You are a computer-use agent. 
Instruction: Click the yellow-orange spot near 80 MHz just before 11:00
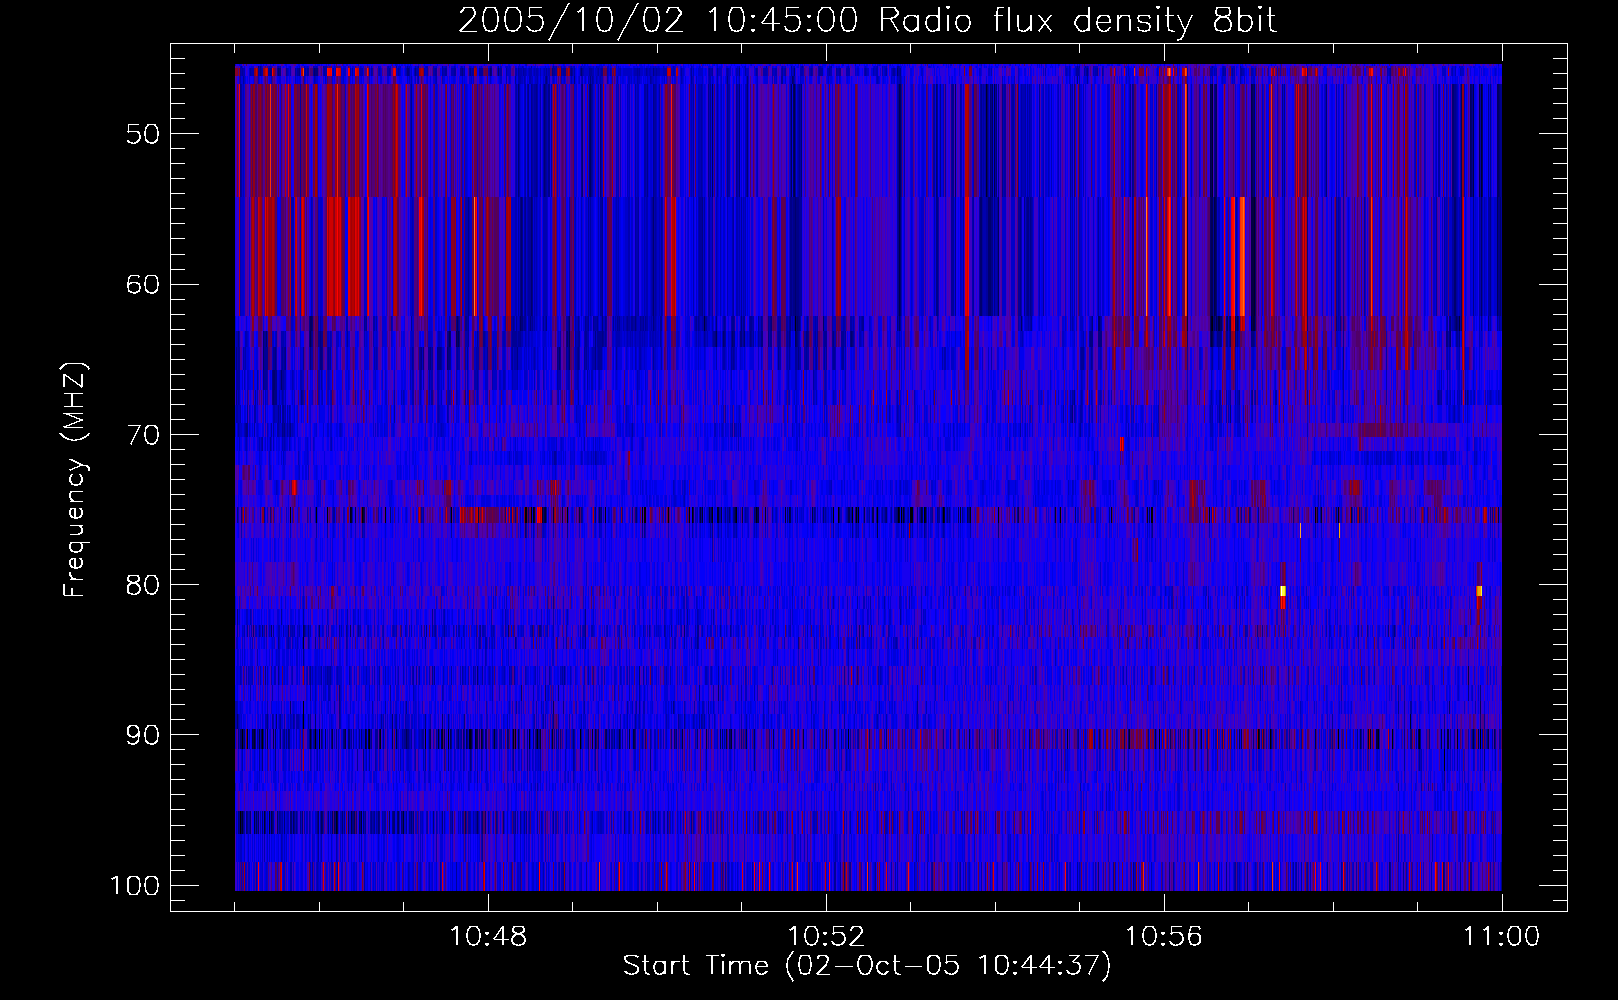[1479, 591]
